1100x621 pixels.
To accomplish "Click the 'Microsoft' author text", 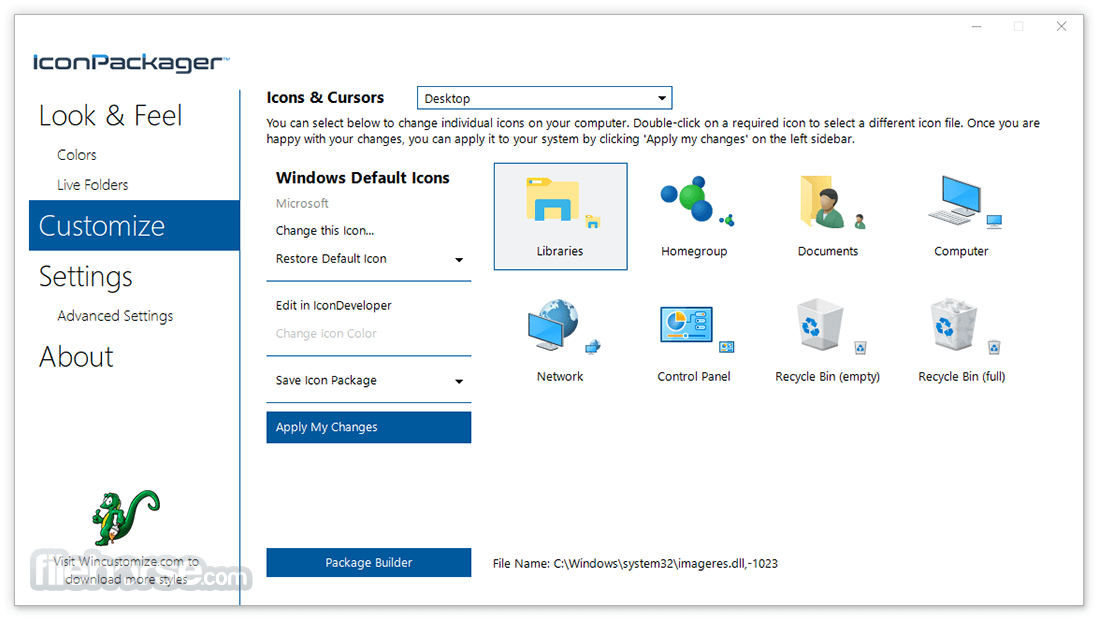I will pyautogui.click(x=302, y=203).
